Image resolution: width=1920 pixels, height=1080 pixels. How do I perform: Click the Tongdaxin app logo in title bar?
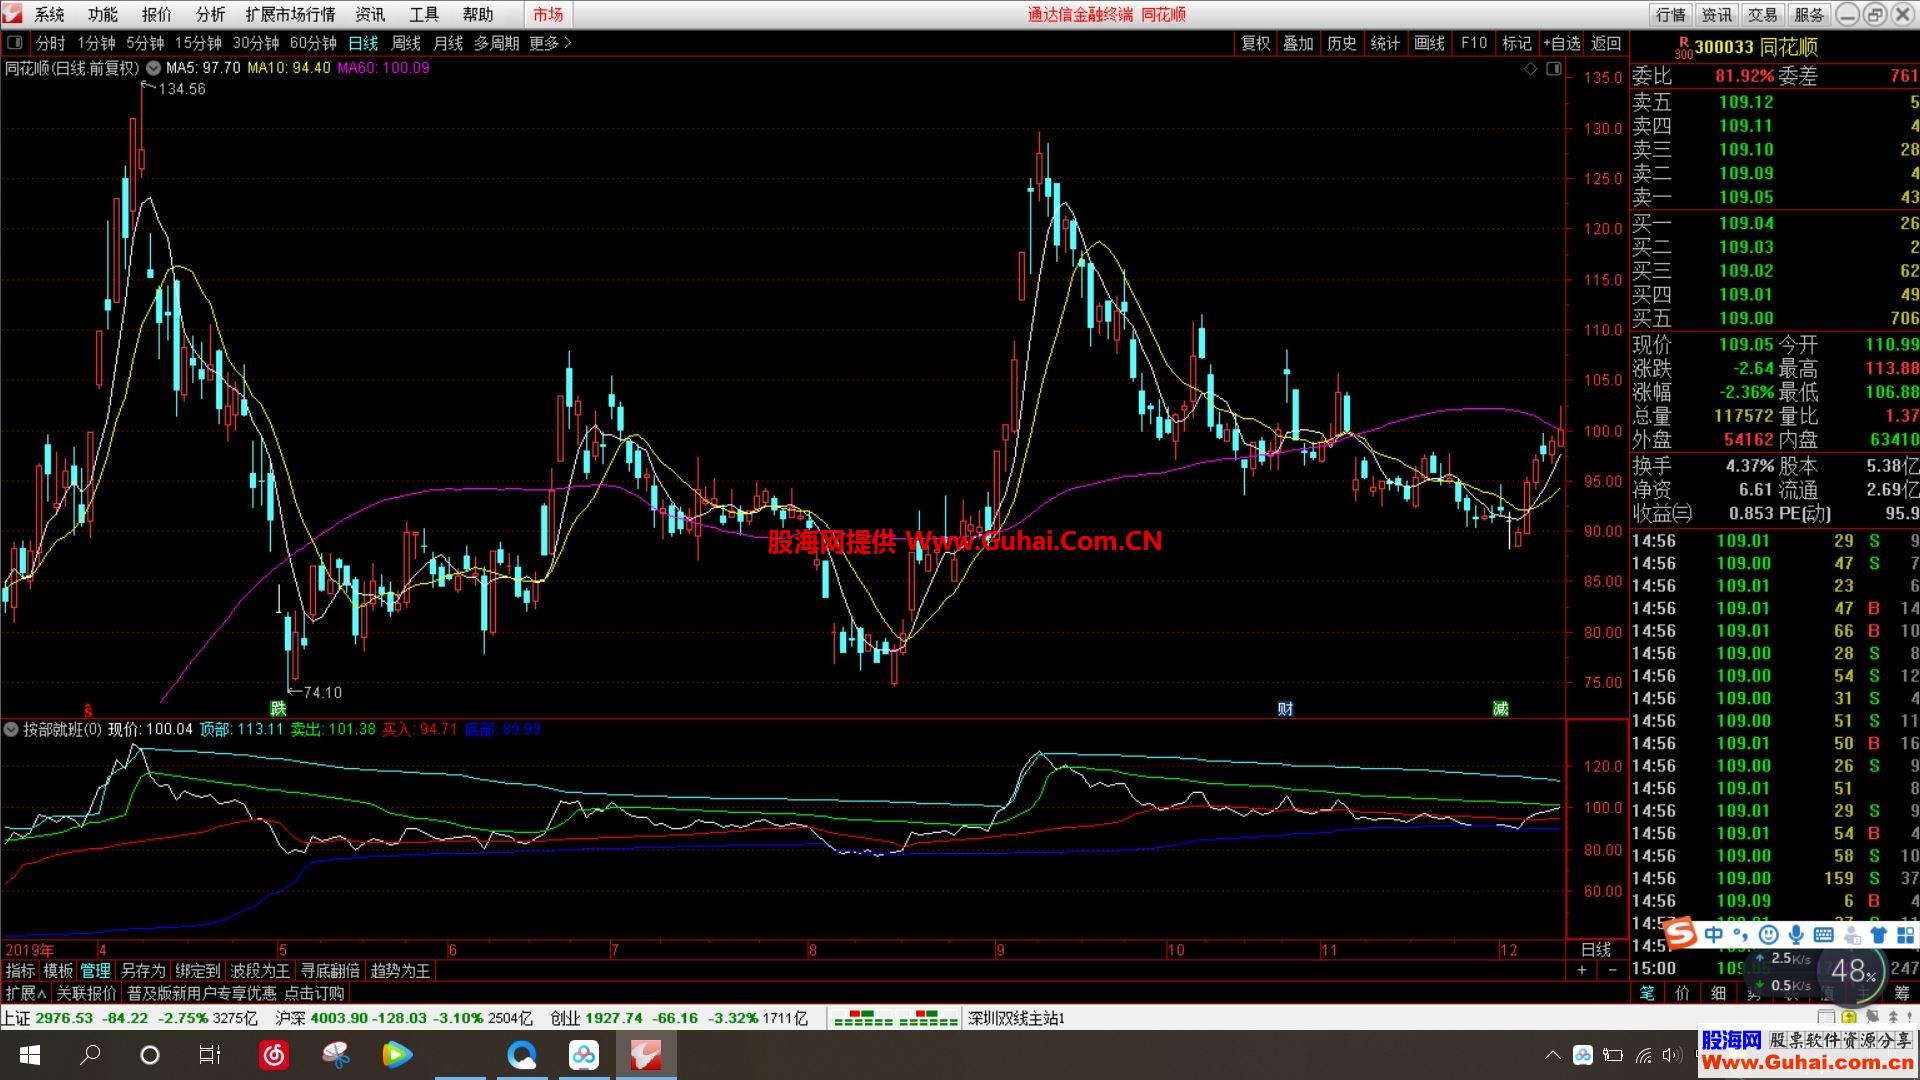[13, 14]
